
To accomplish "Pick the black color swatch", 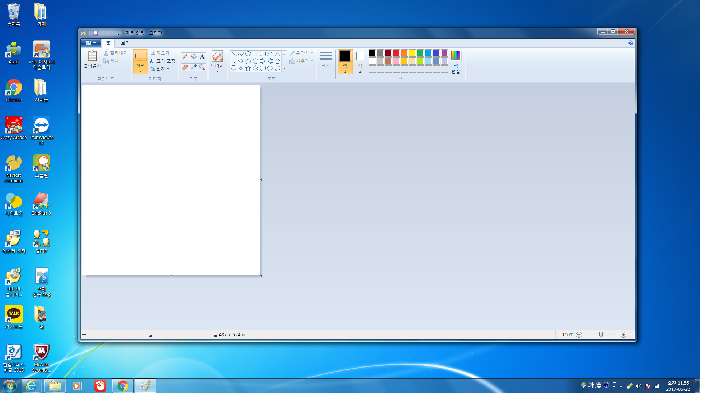I will tap(372, 53).
